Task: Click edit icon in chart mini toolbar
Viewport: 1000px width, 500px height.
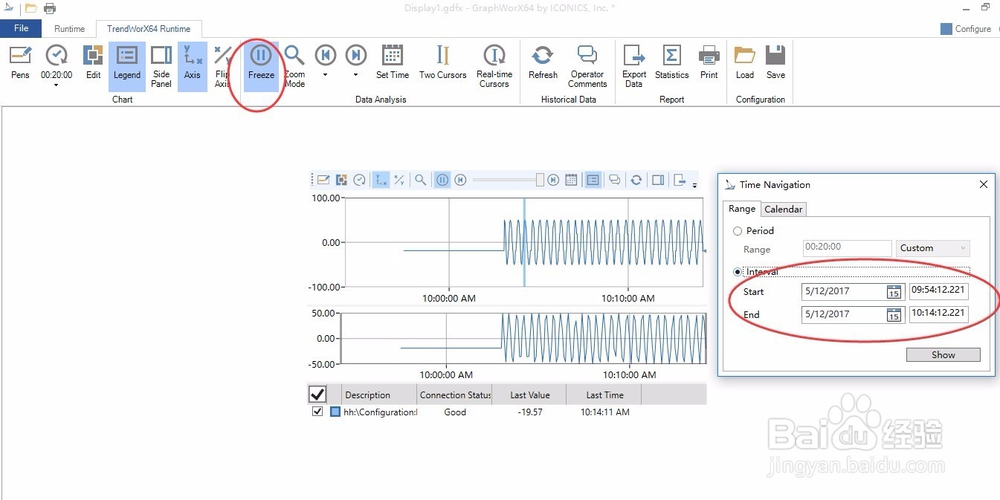Action: 342,180
